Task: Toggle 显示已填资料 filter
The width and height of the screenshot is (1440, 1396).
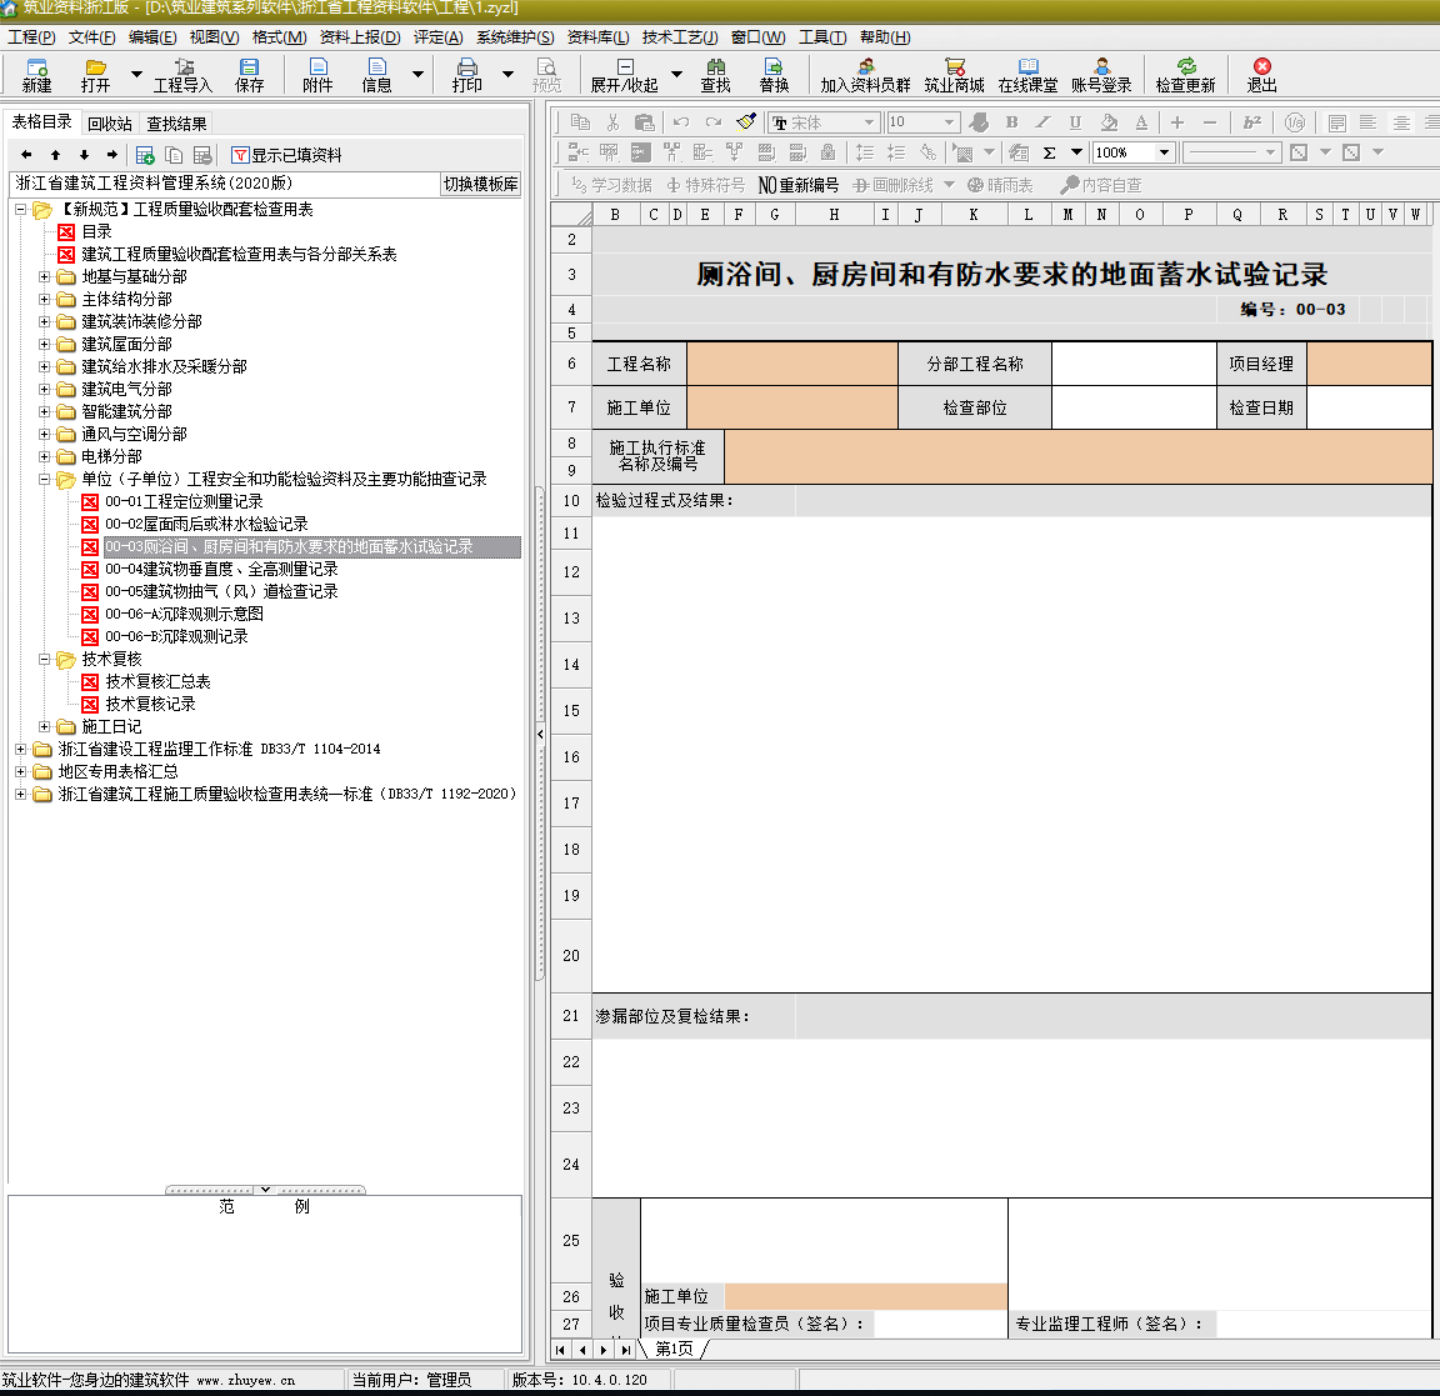Action: point(287,155)
